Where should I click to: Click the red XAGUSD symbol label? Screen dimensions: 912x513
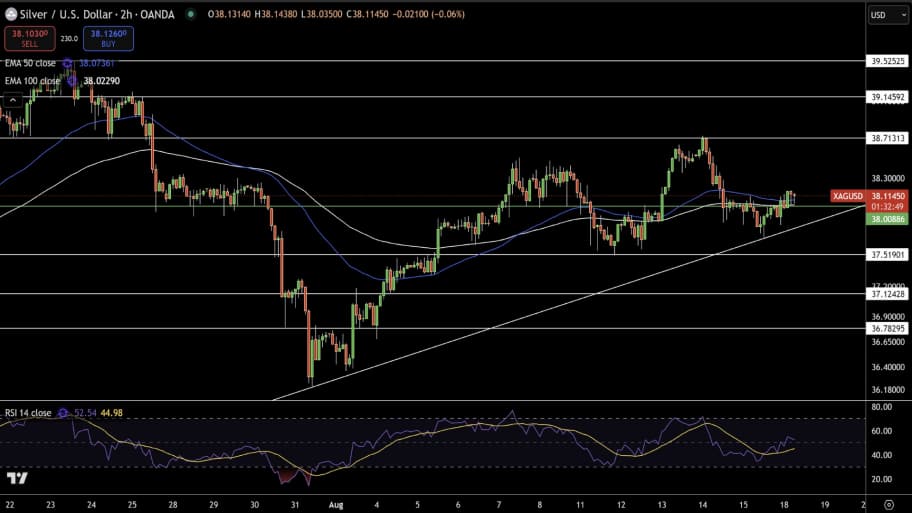coord(847,196)
